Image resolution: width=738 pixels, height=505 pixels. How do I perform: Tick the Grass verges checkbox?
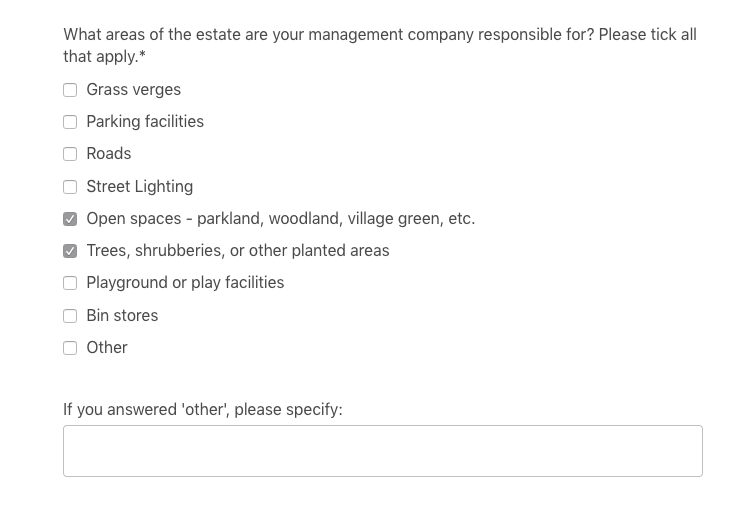[x=70, y=90]
